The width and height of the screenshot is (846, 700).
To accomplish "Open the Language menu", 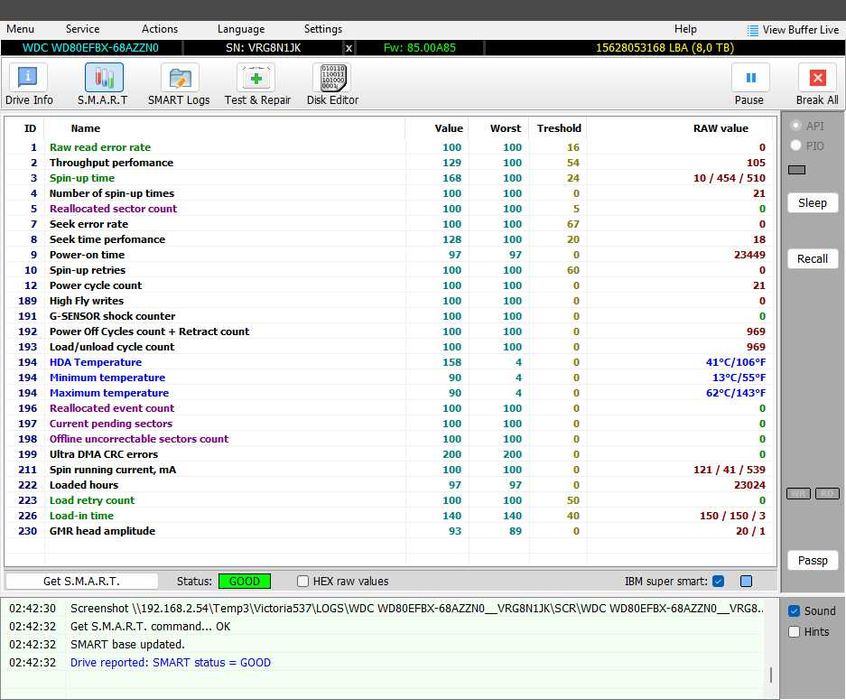I will pos(241,29).
